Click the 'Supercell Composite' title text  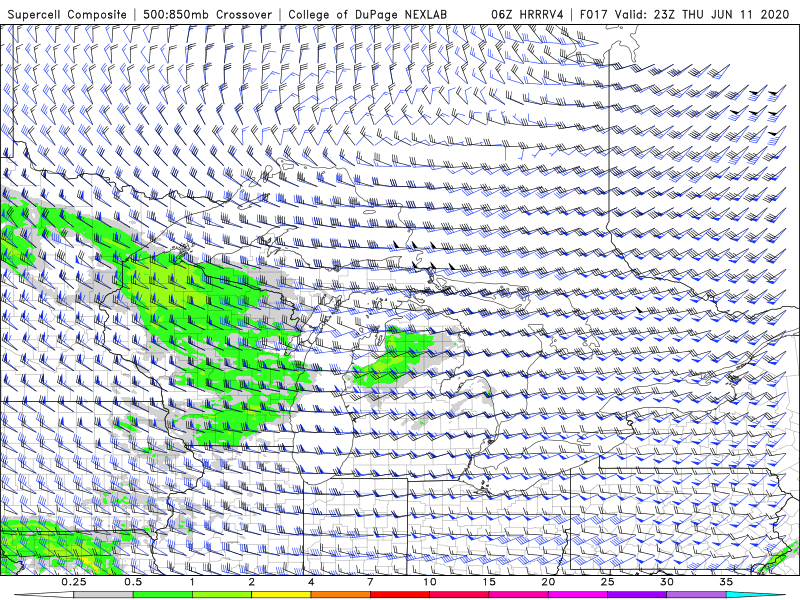[67, 14]
